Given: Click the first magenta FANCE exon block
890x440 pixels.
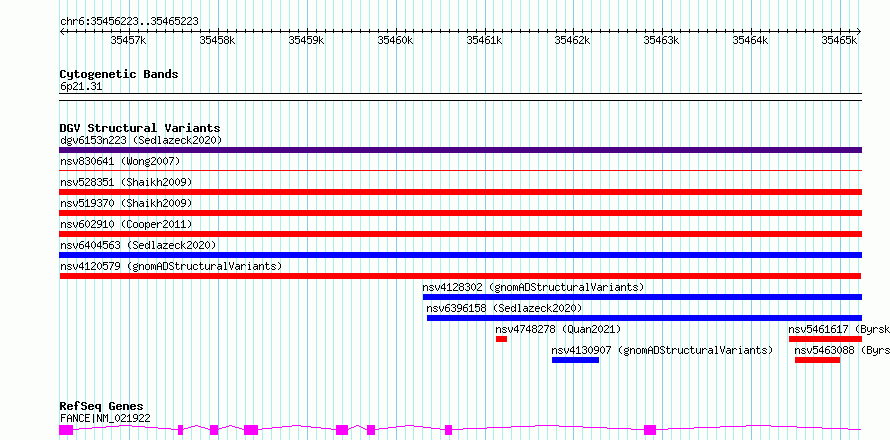Looking at the screenshot, I should coord(66,430).
